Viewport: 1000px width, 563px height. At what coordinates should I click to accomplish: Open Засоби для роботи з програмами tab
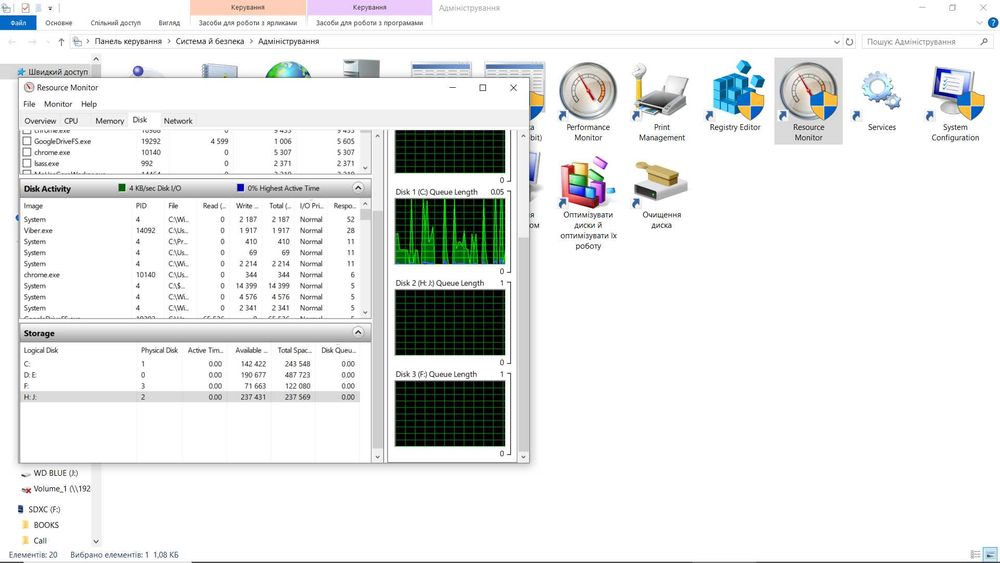pos(369,23)
